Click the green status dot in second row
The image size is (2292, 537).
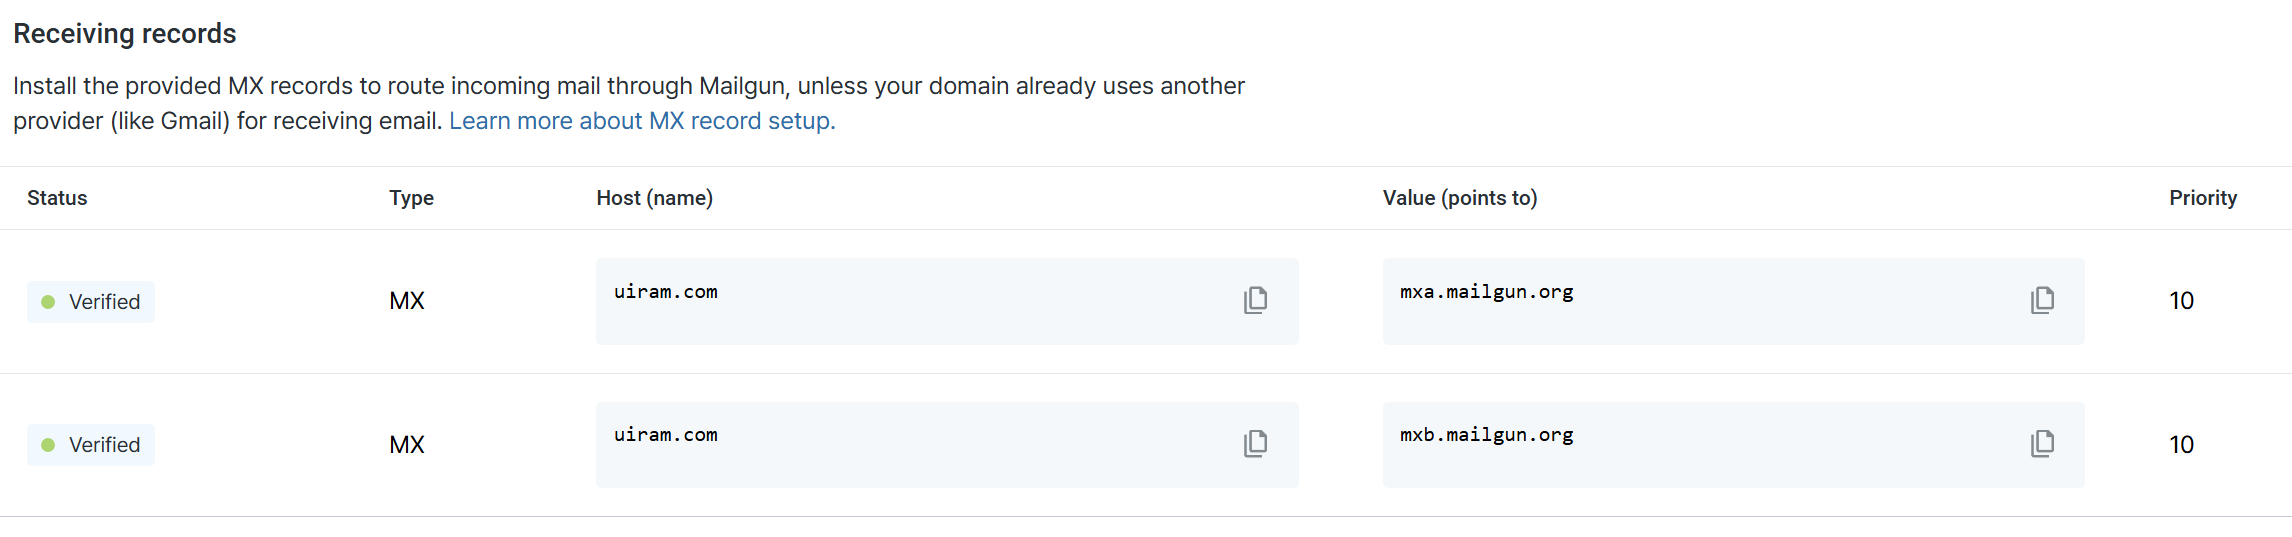(48, 445)
